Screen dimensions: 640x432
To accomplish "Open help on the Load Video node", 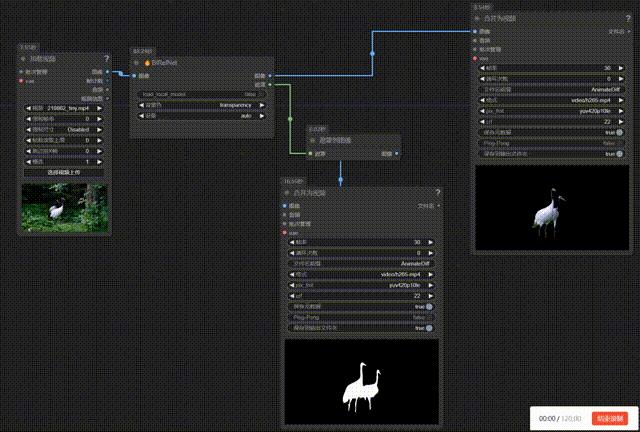I will 107,59.
